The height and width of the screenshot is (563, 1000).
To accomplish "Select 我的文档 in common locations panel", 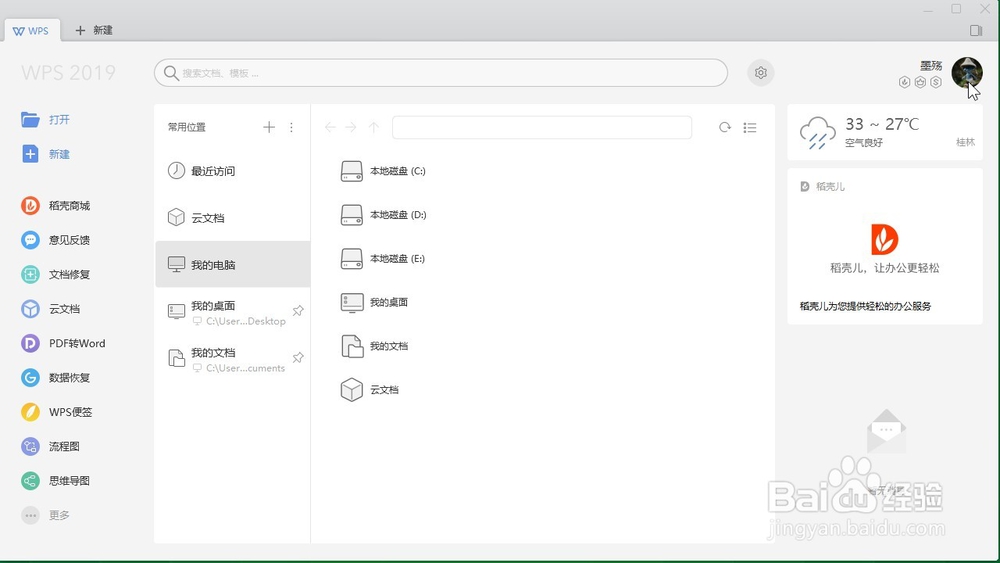I will coord(233,359).
